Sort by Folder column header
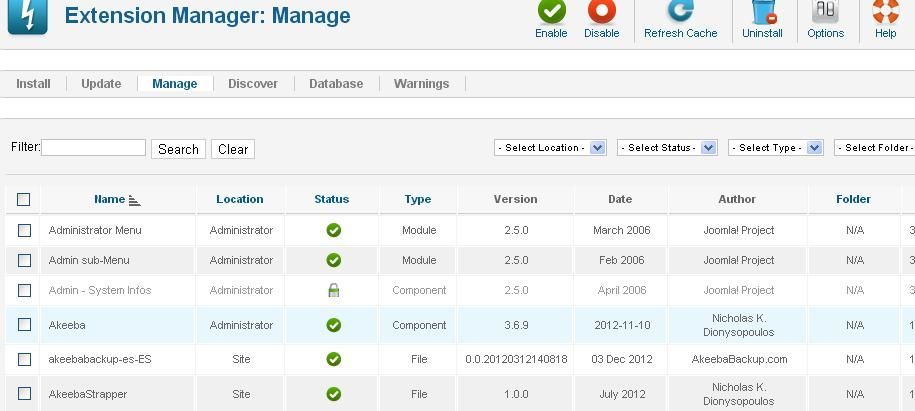 pyautogui.click(x=853, y=199)
